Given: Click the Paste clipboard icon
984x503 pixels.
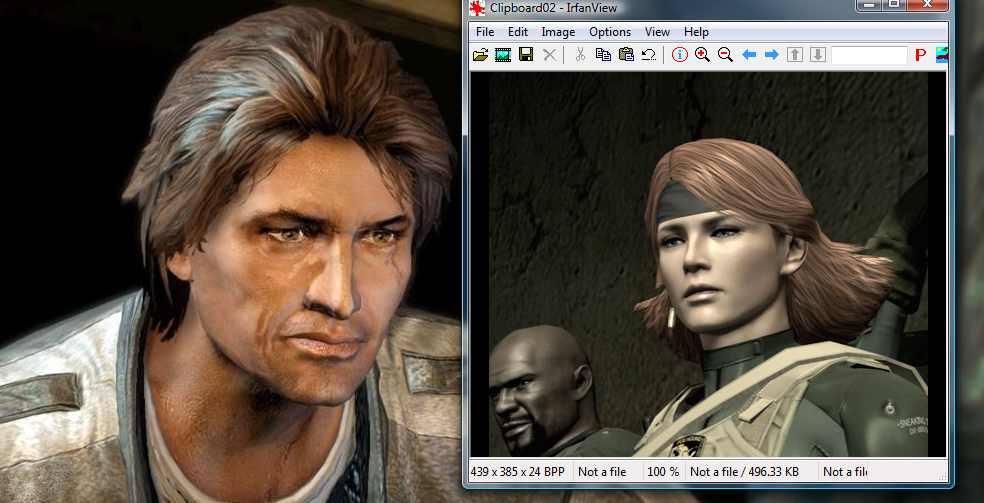Looking at the screenshot, I should [626, 55].
